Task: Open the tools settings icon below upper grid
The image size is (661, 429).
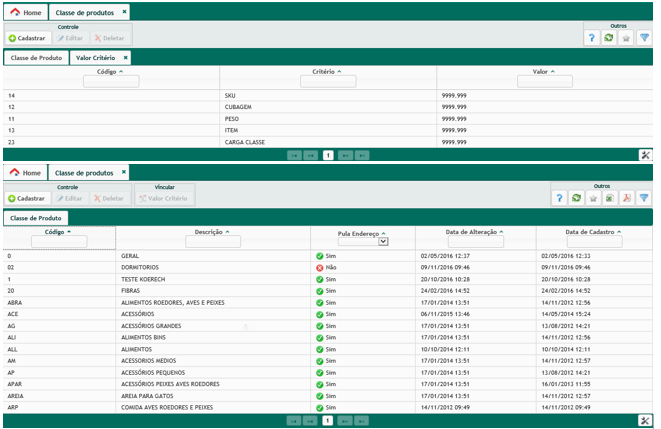Action: 646,155
